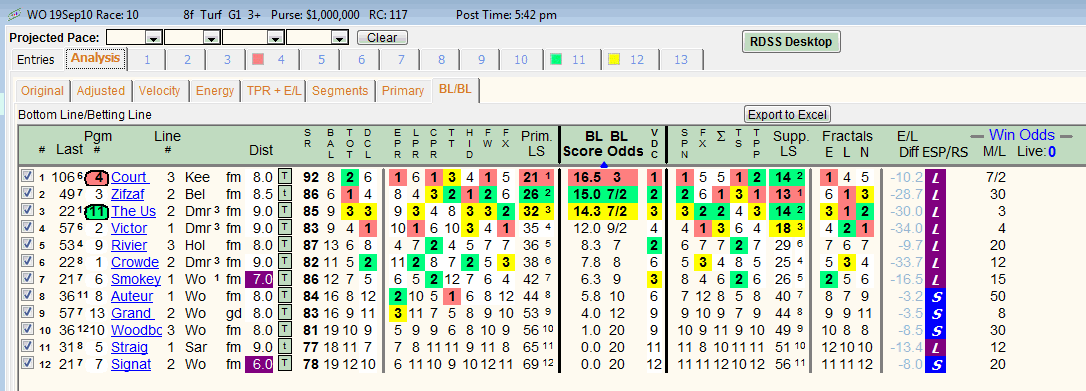The height and width of the screenshot is (391, 1086).
Task: Click the racetrack icon beside WO 19Sep10
Action: 13,14
